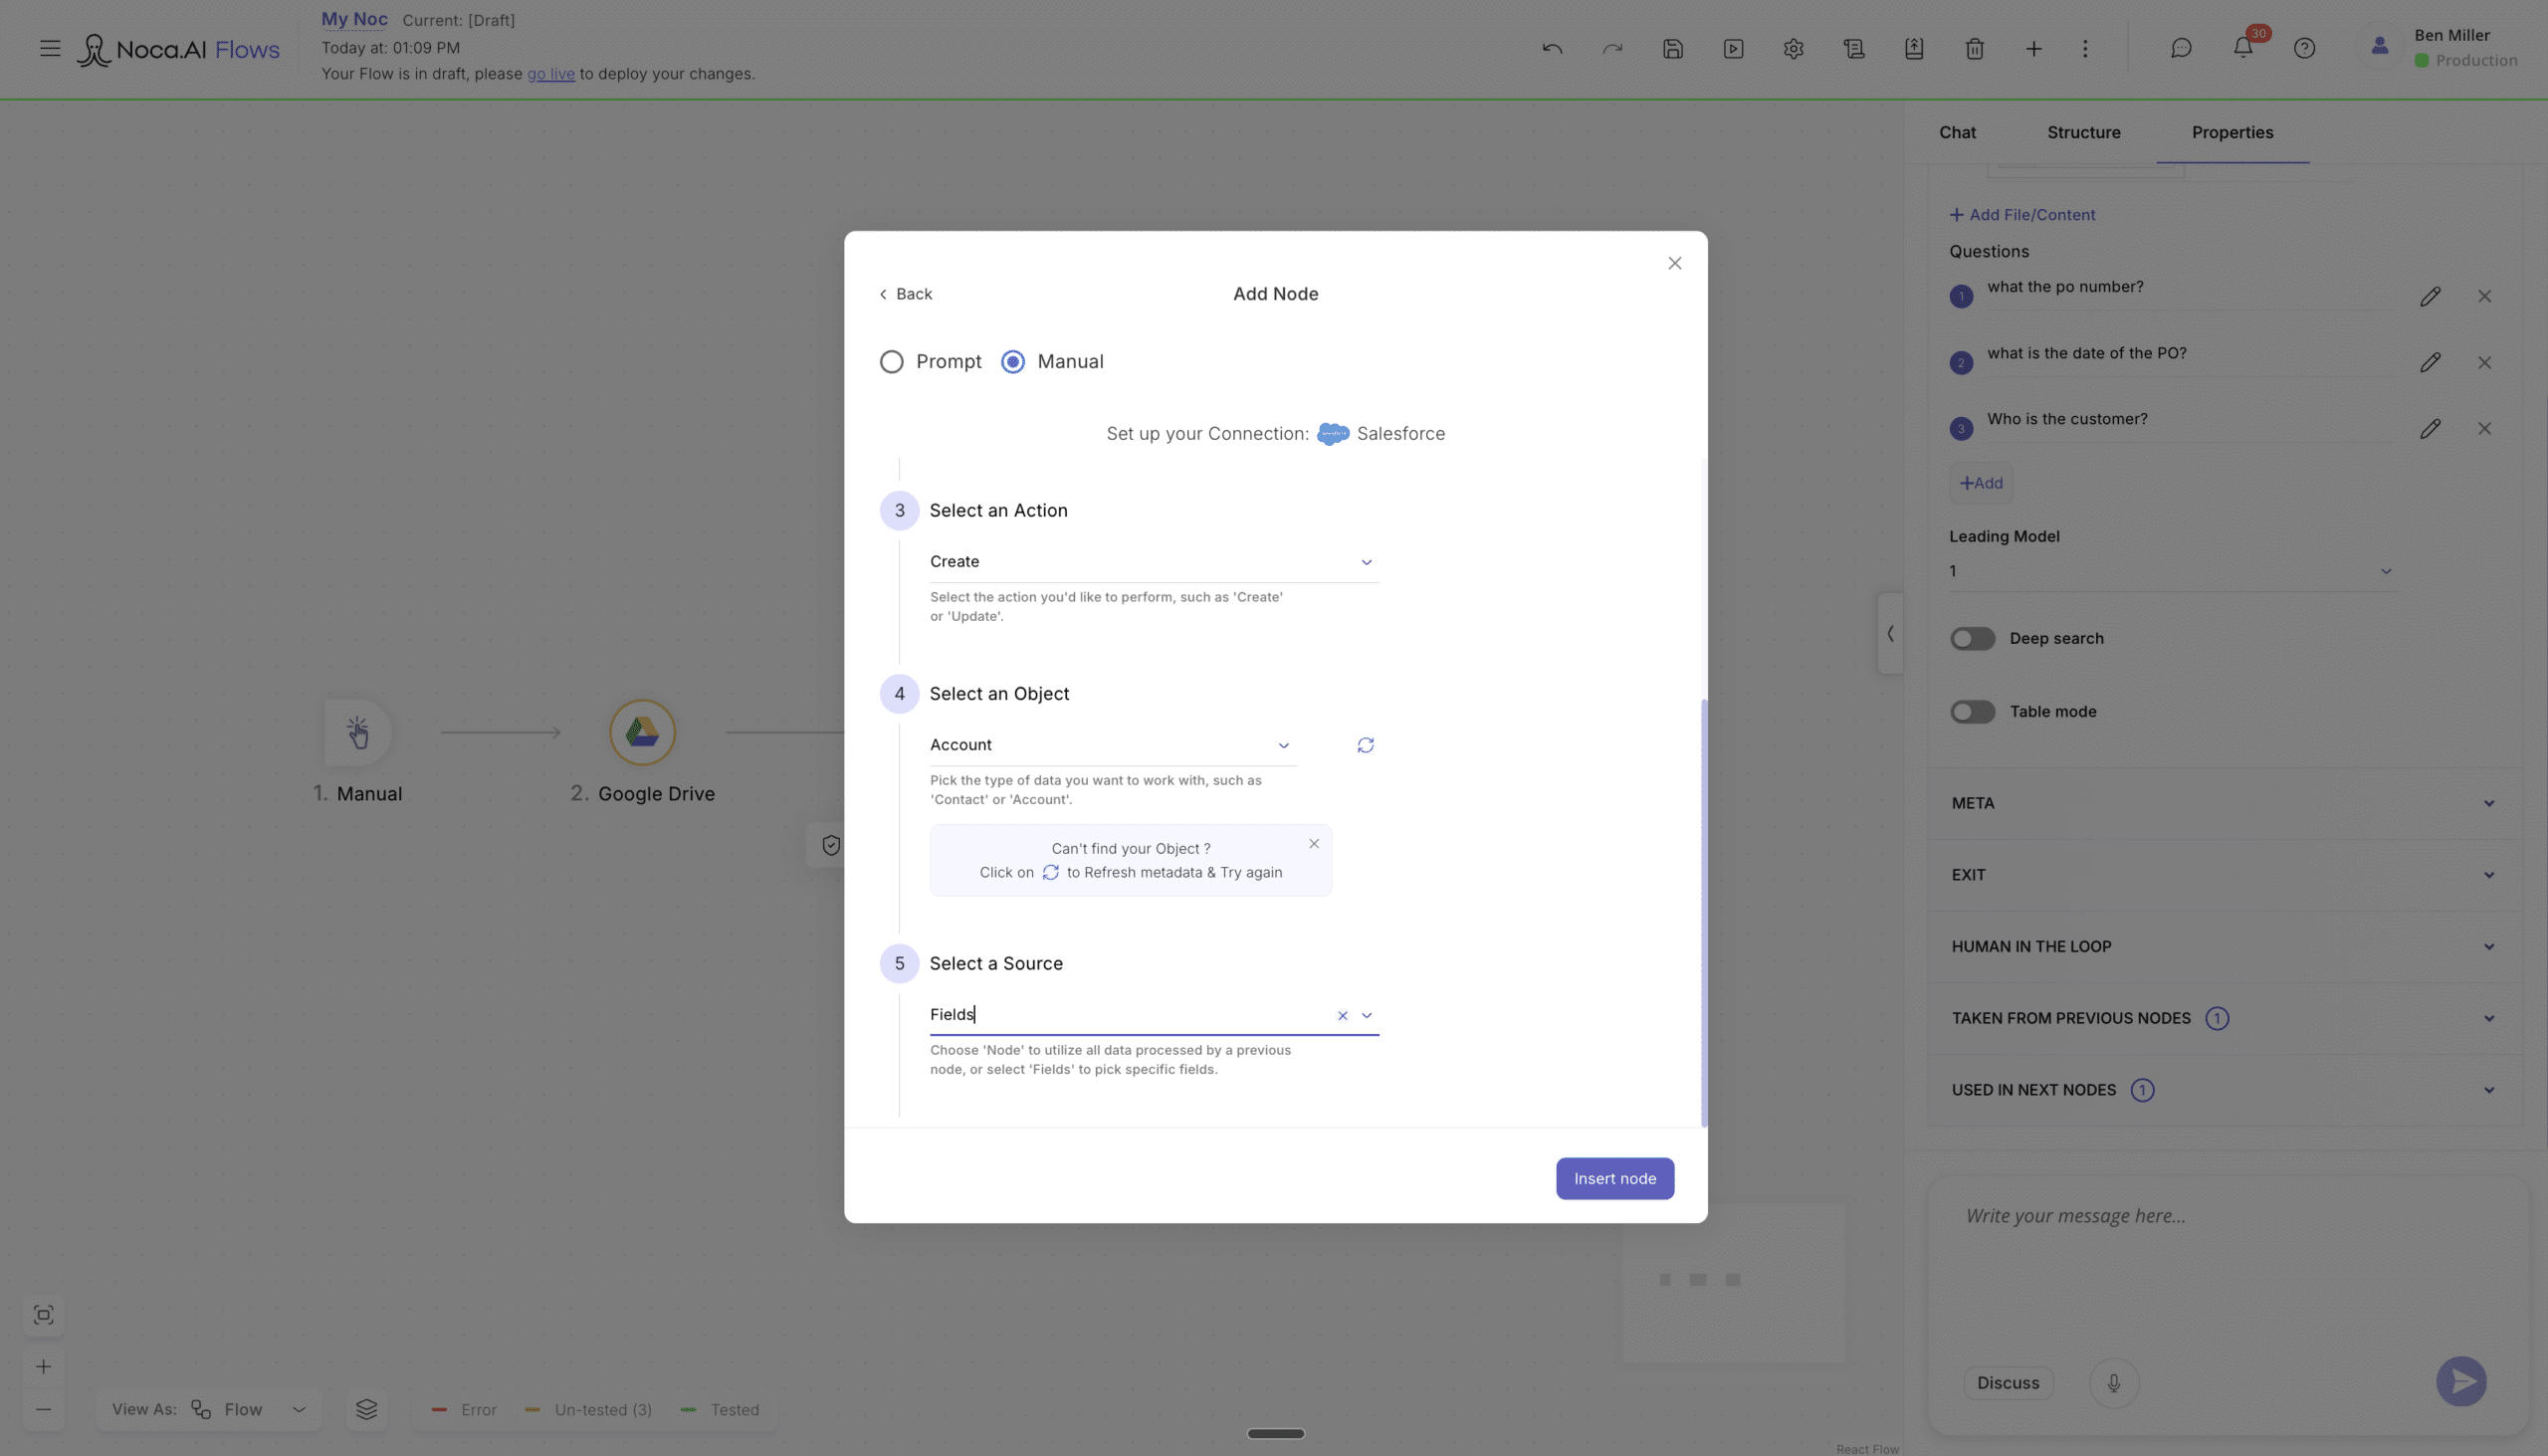Switch to the Chat tab
Viewport: 2548px width, 1456px height.
tap(1957, 133)
